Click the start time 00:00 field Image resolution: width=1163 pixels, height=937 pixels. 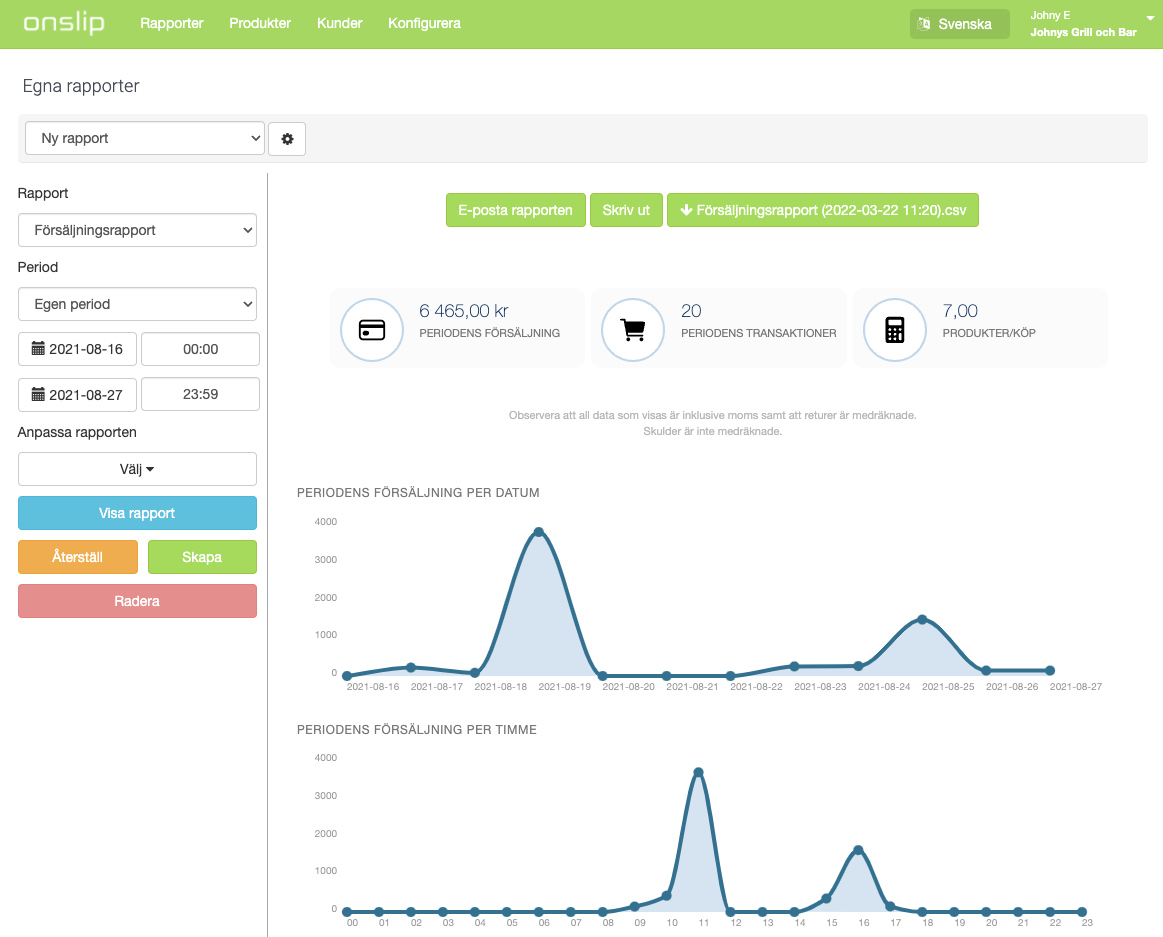point(200,349)
